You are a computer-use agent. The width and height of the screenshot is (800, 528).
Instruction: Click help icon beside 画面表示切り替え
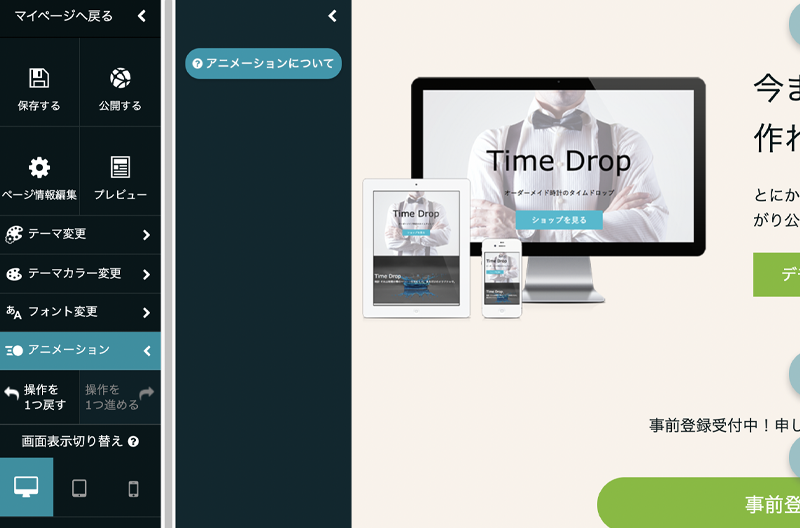(x=133, y=441)
